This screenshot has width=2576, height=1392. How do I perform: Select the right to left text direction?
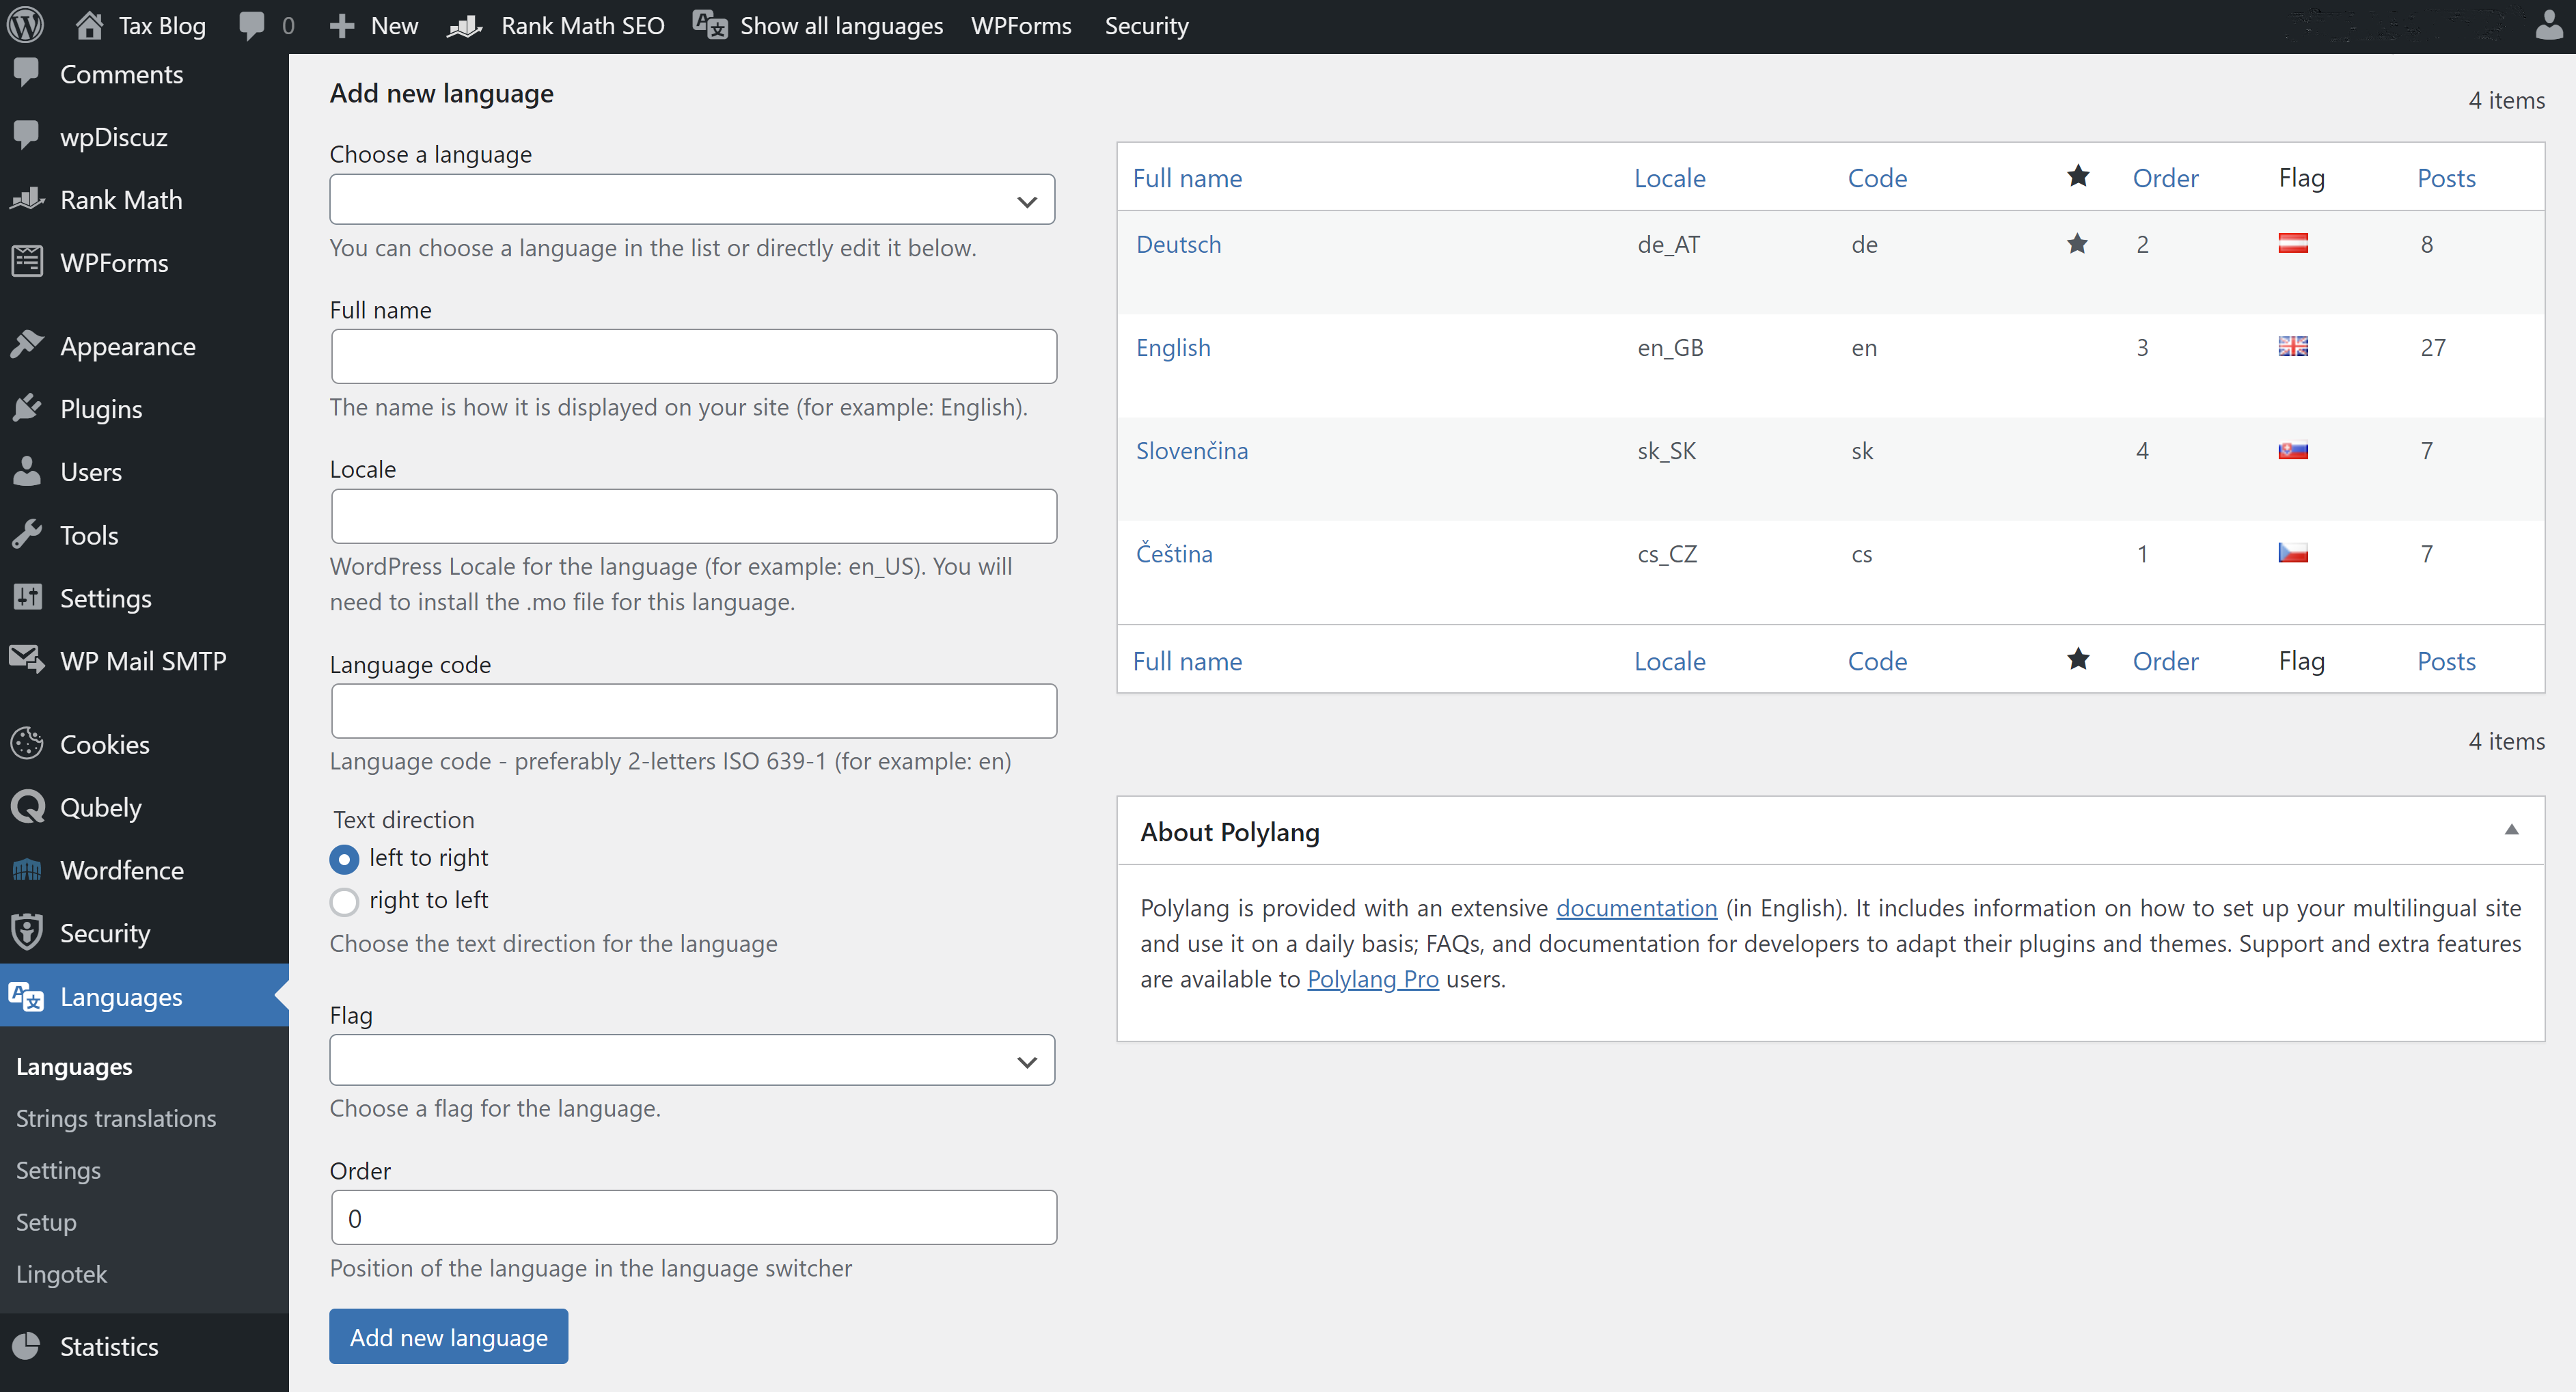pos(344,901)
